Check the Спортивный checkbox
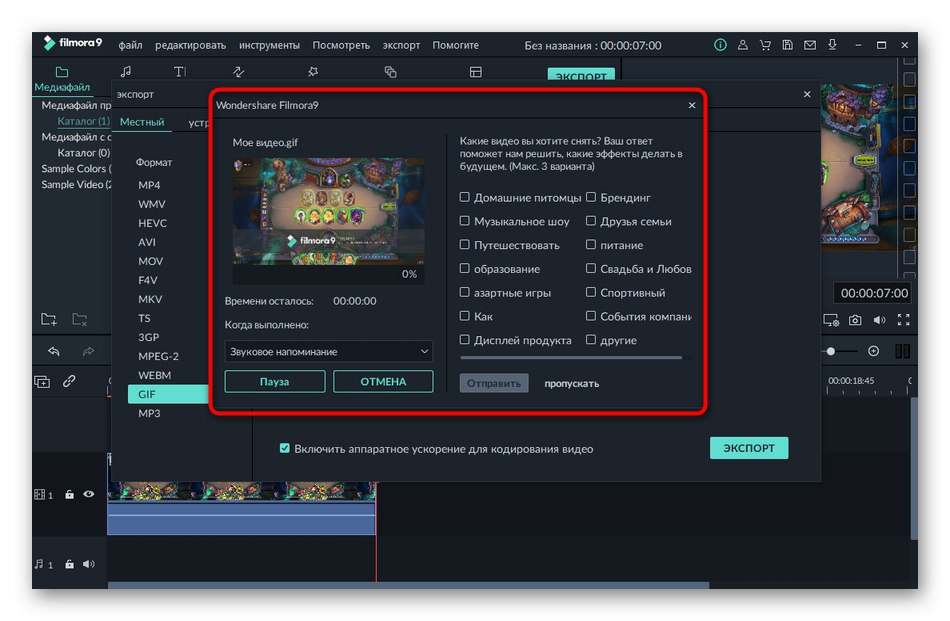This screenshot has width=950, height=621. pyautogui.click(x=591, y=292)
